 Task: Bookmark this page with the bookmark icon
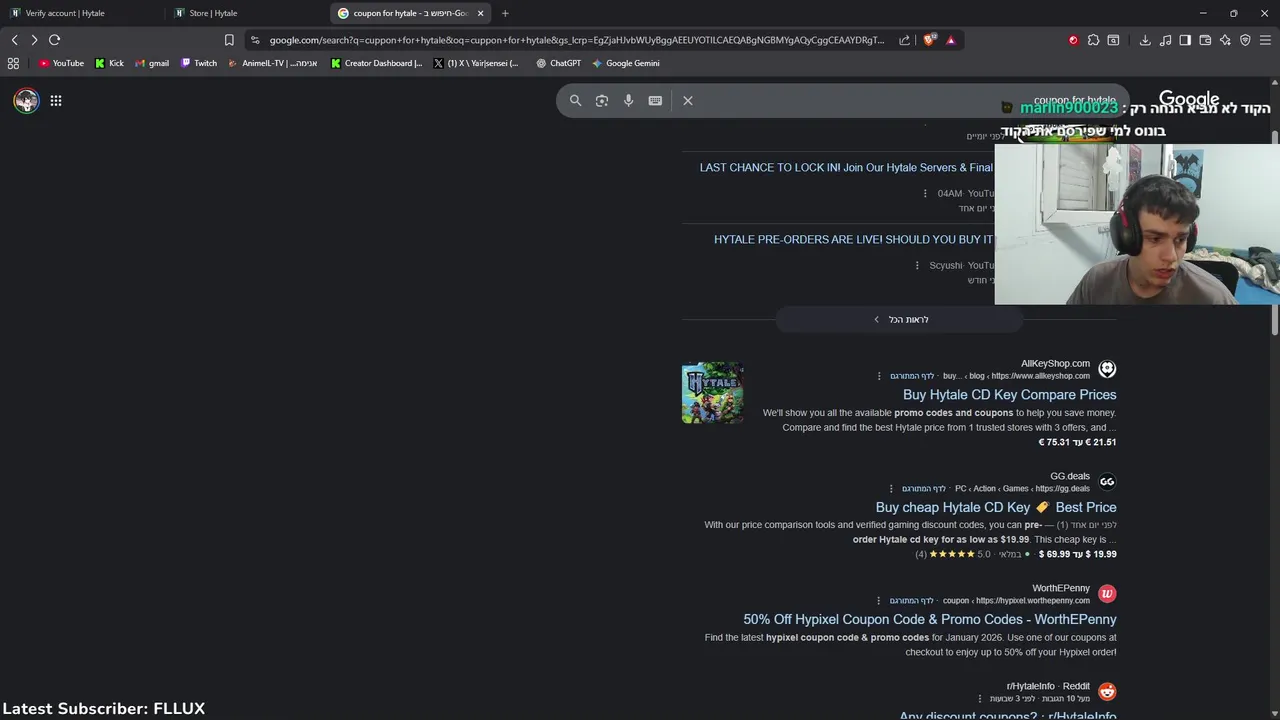tap(229, 40)
